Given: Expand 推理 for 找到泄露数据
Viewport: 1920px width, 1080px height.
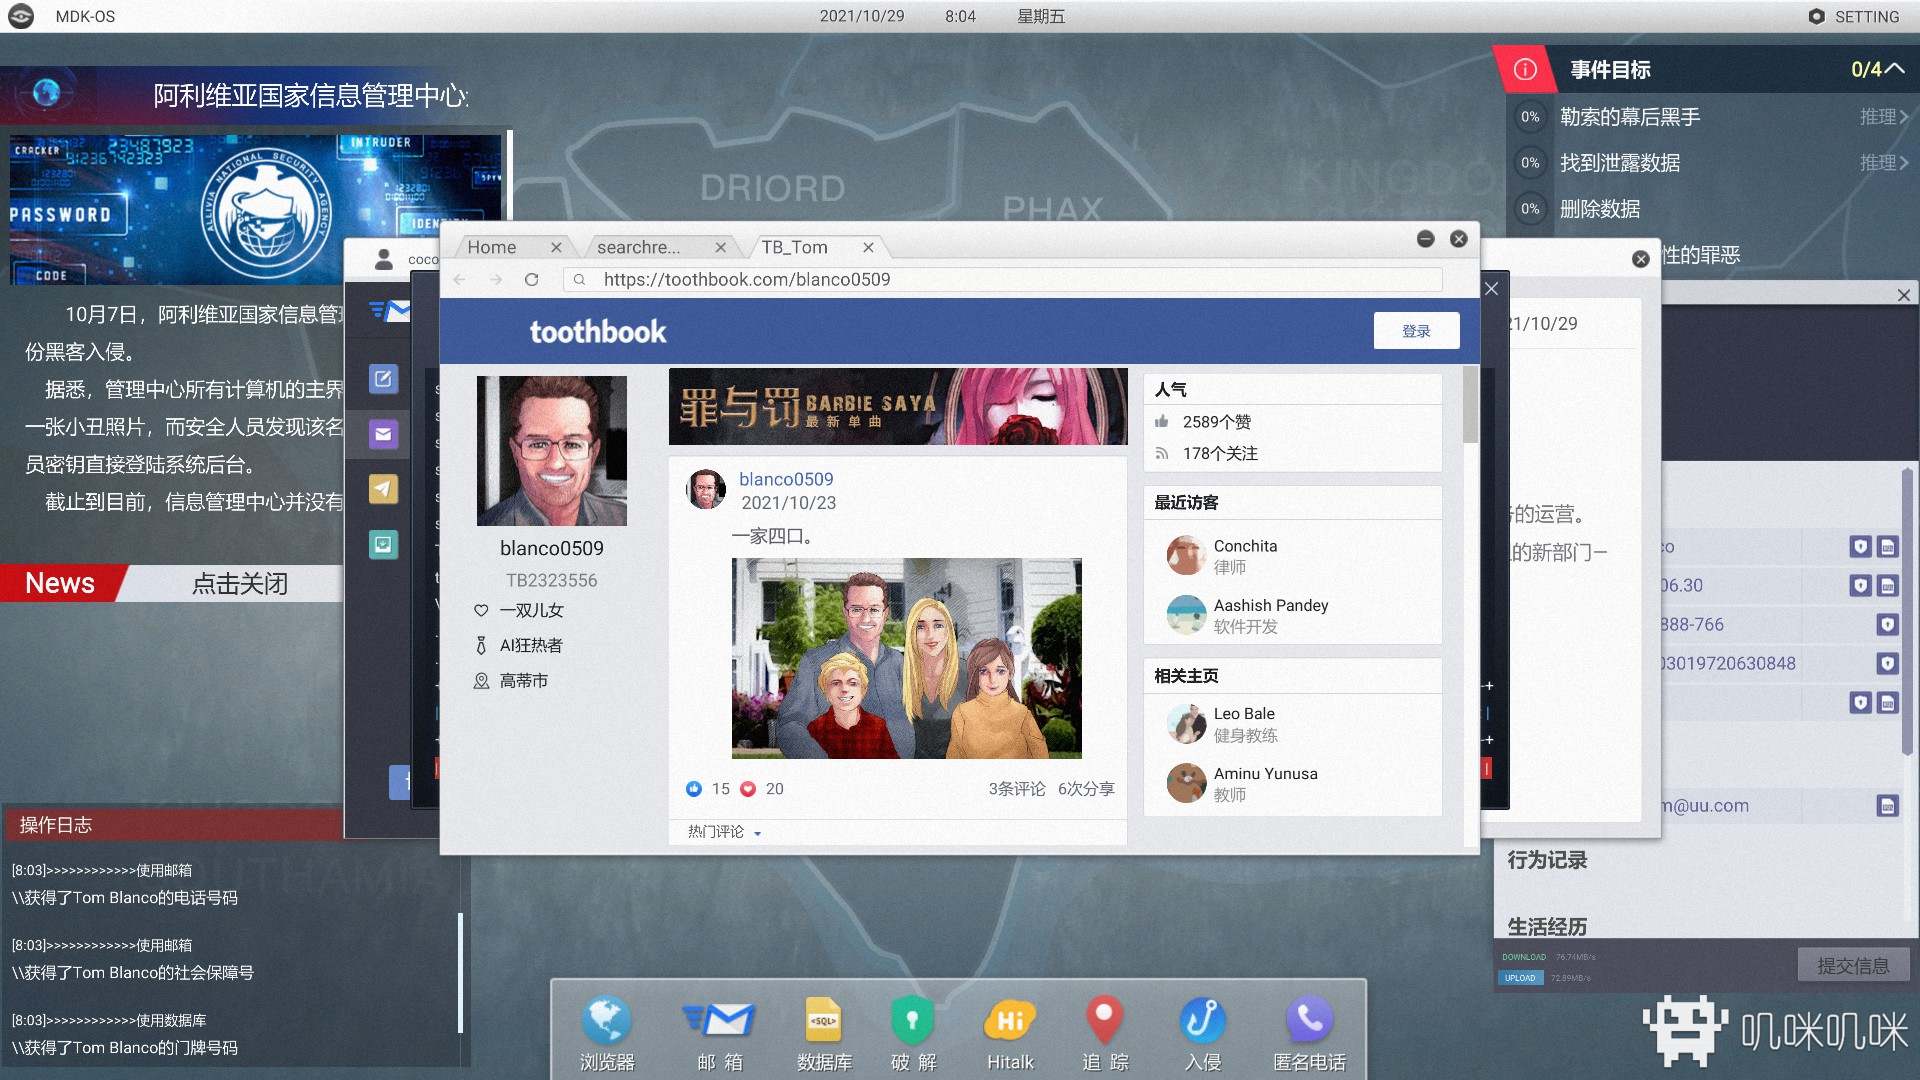Looking at the screenshot, I should pyautogui.click(x=1884, y=163).
